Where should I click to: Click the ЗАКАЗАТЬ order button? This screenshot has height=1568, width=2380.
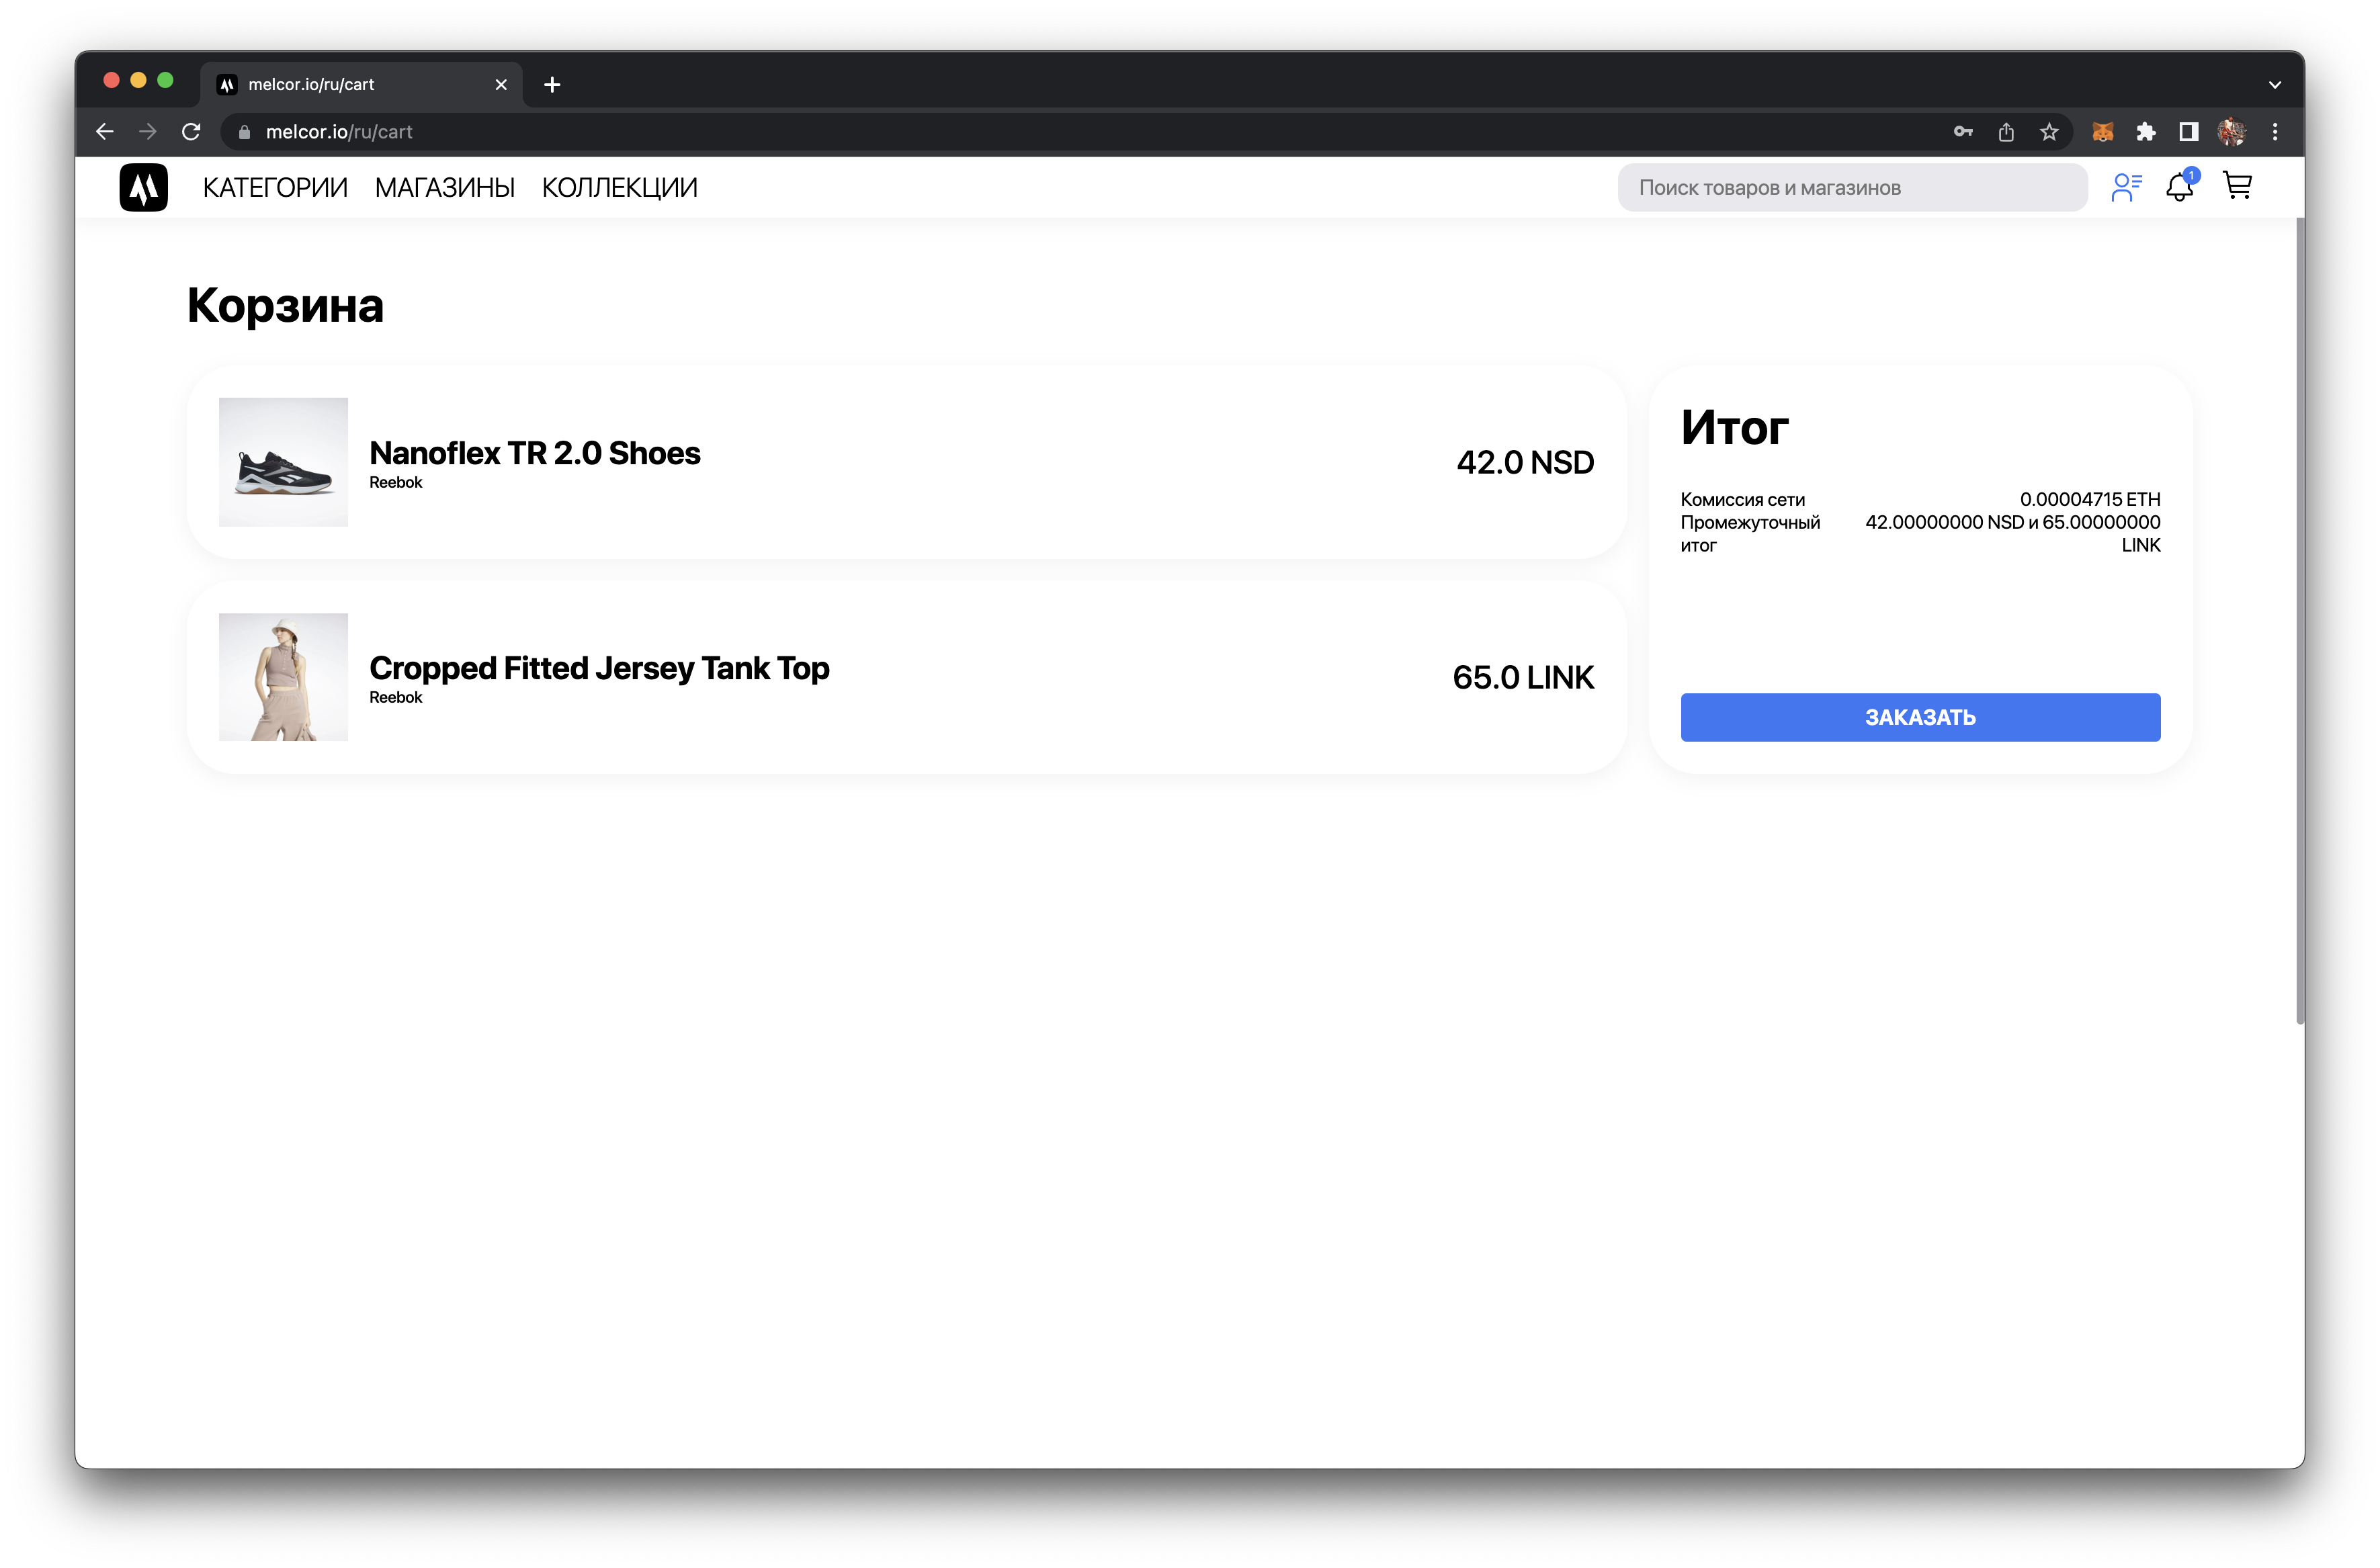click(x=1920, y=717)
